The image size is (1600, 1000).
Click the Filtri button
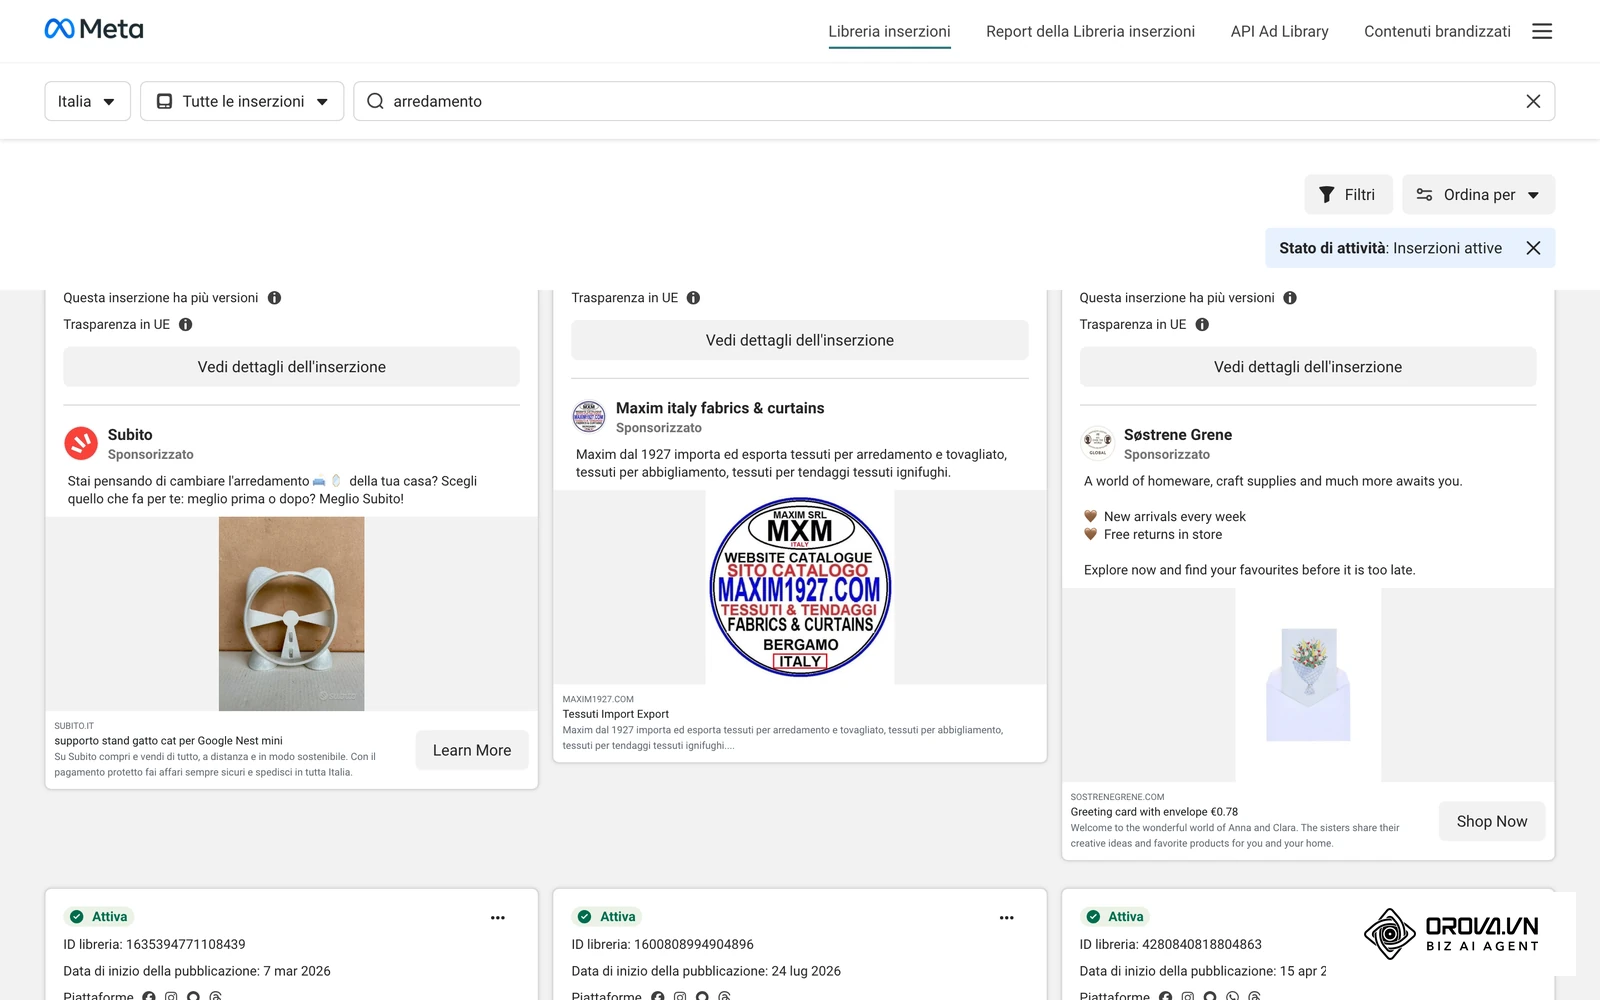1348,194
